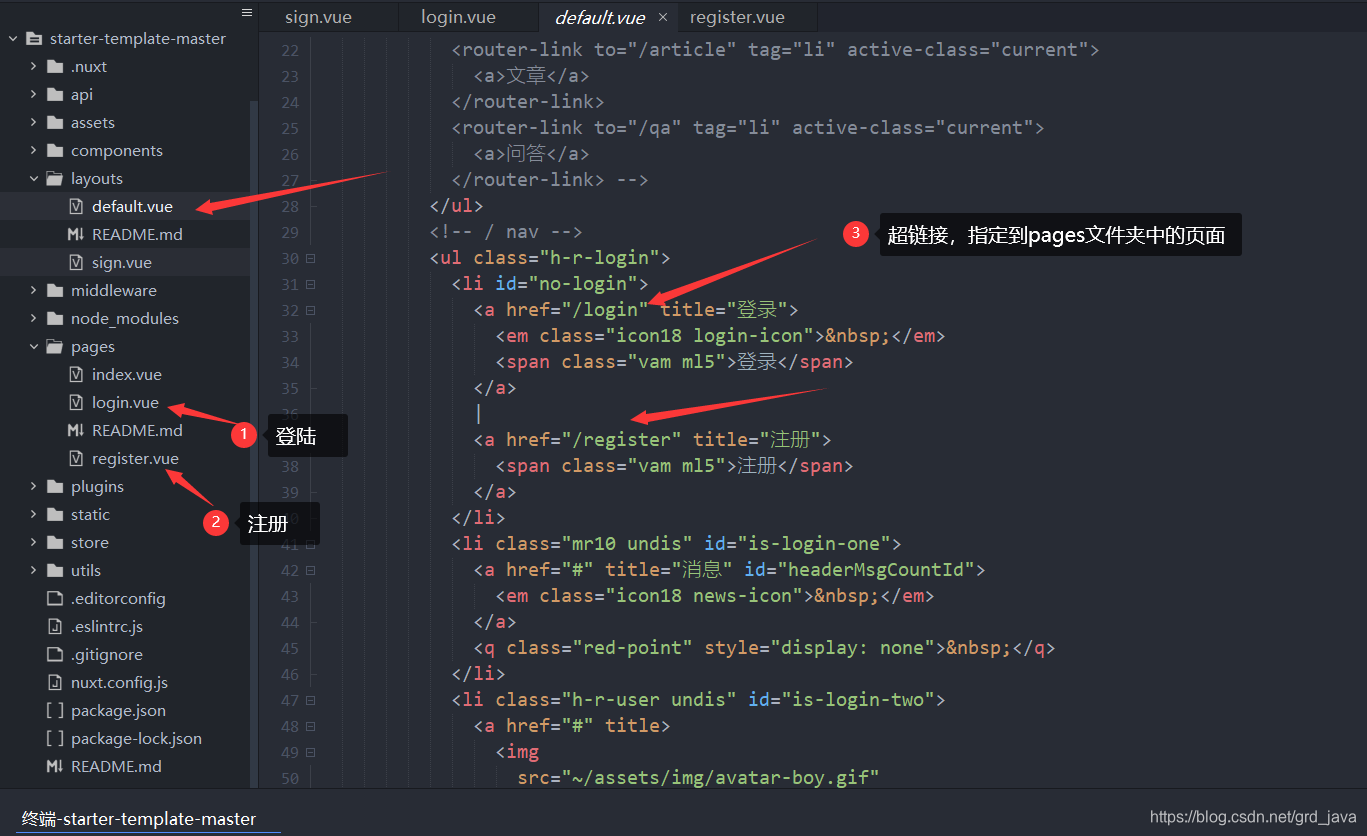This screenshot has height=836, width=1367.
Task: Click the folder icon of node_modules
Action: tap(55, 319)
